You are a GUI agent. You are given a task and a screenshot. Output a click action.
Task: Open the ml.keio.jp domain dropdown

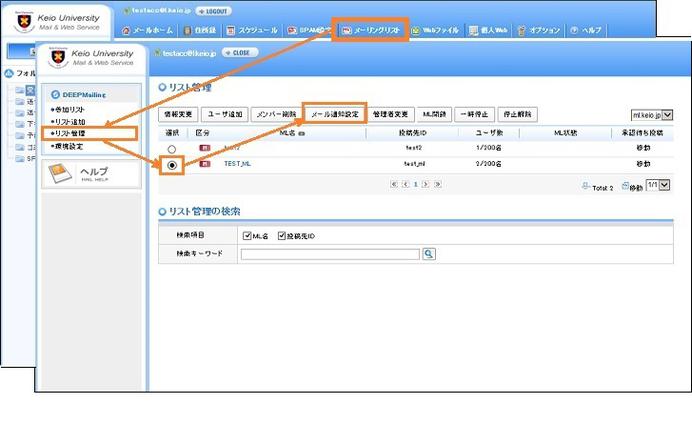(x=652, y=115)
